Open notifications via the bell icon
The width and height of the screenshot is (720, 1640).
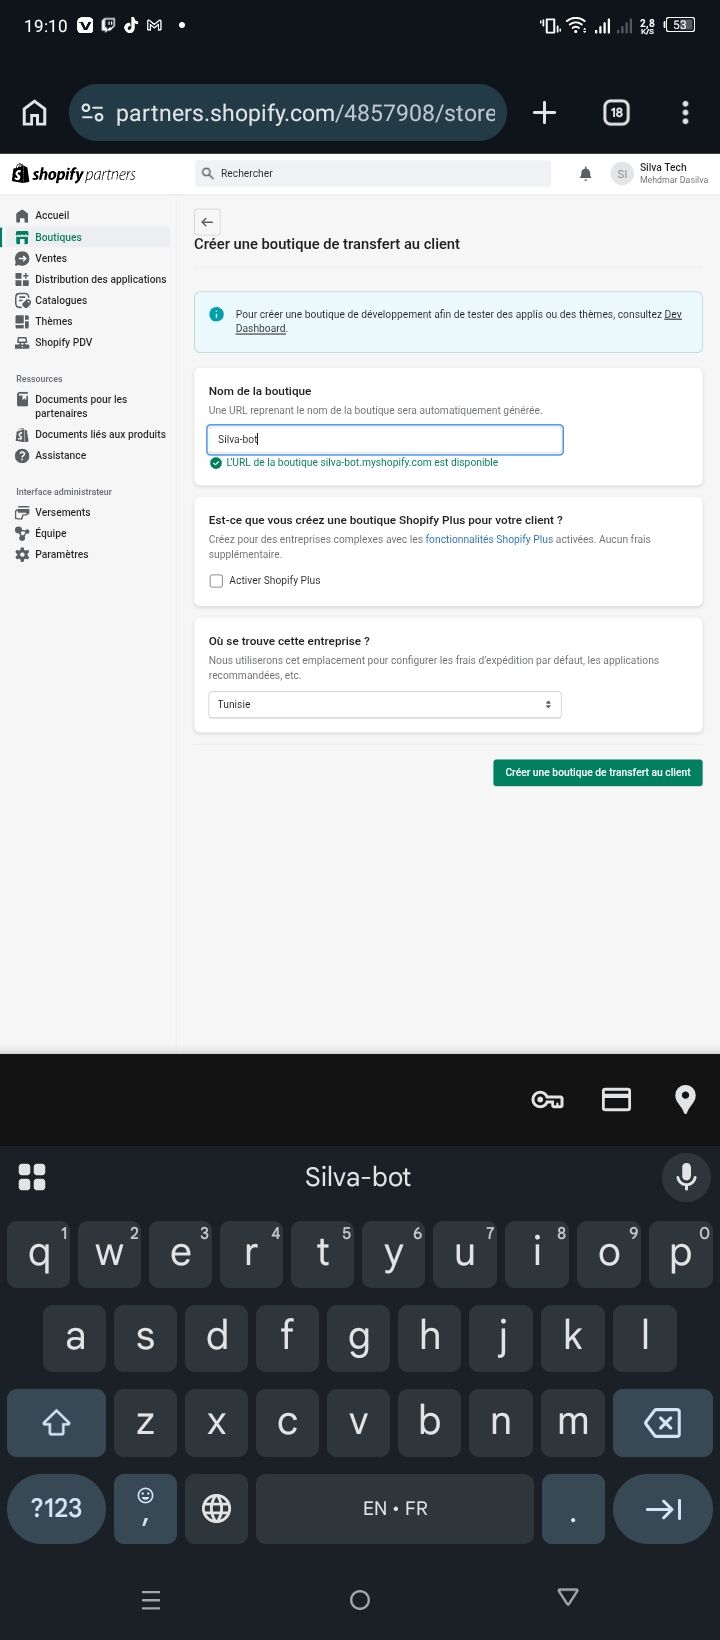tap(586, 174)
